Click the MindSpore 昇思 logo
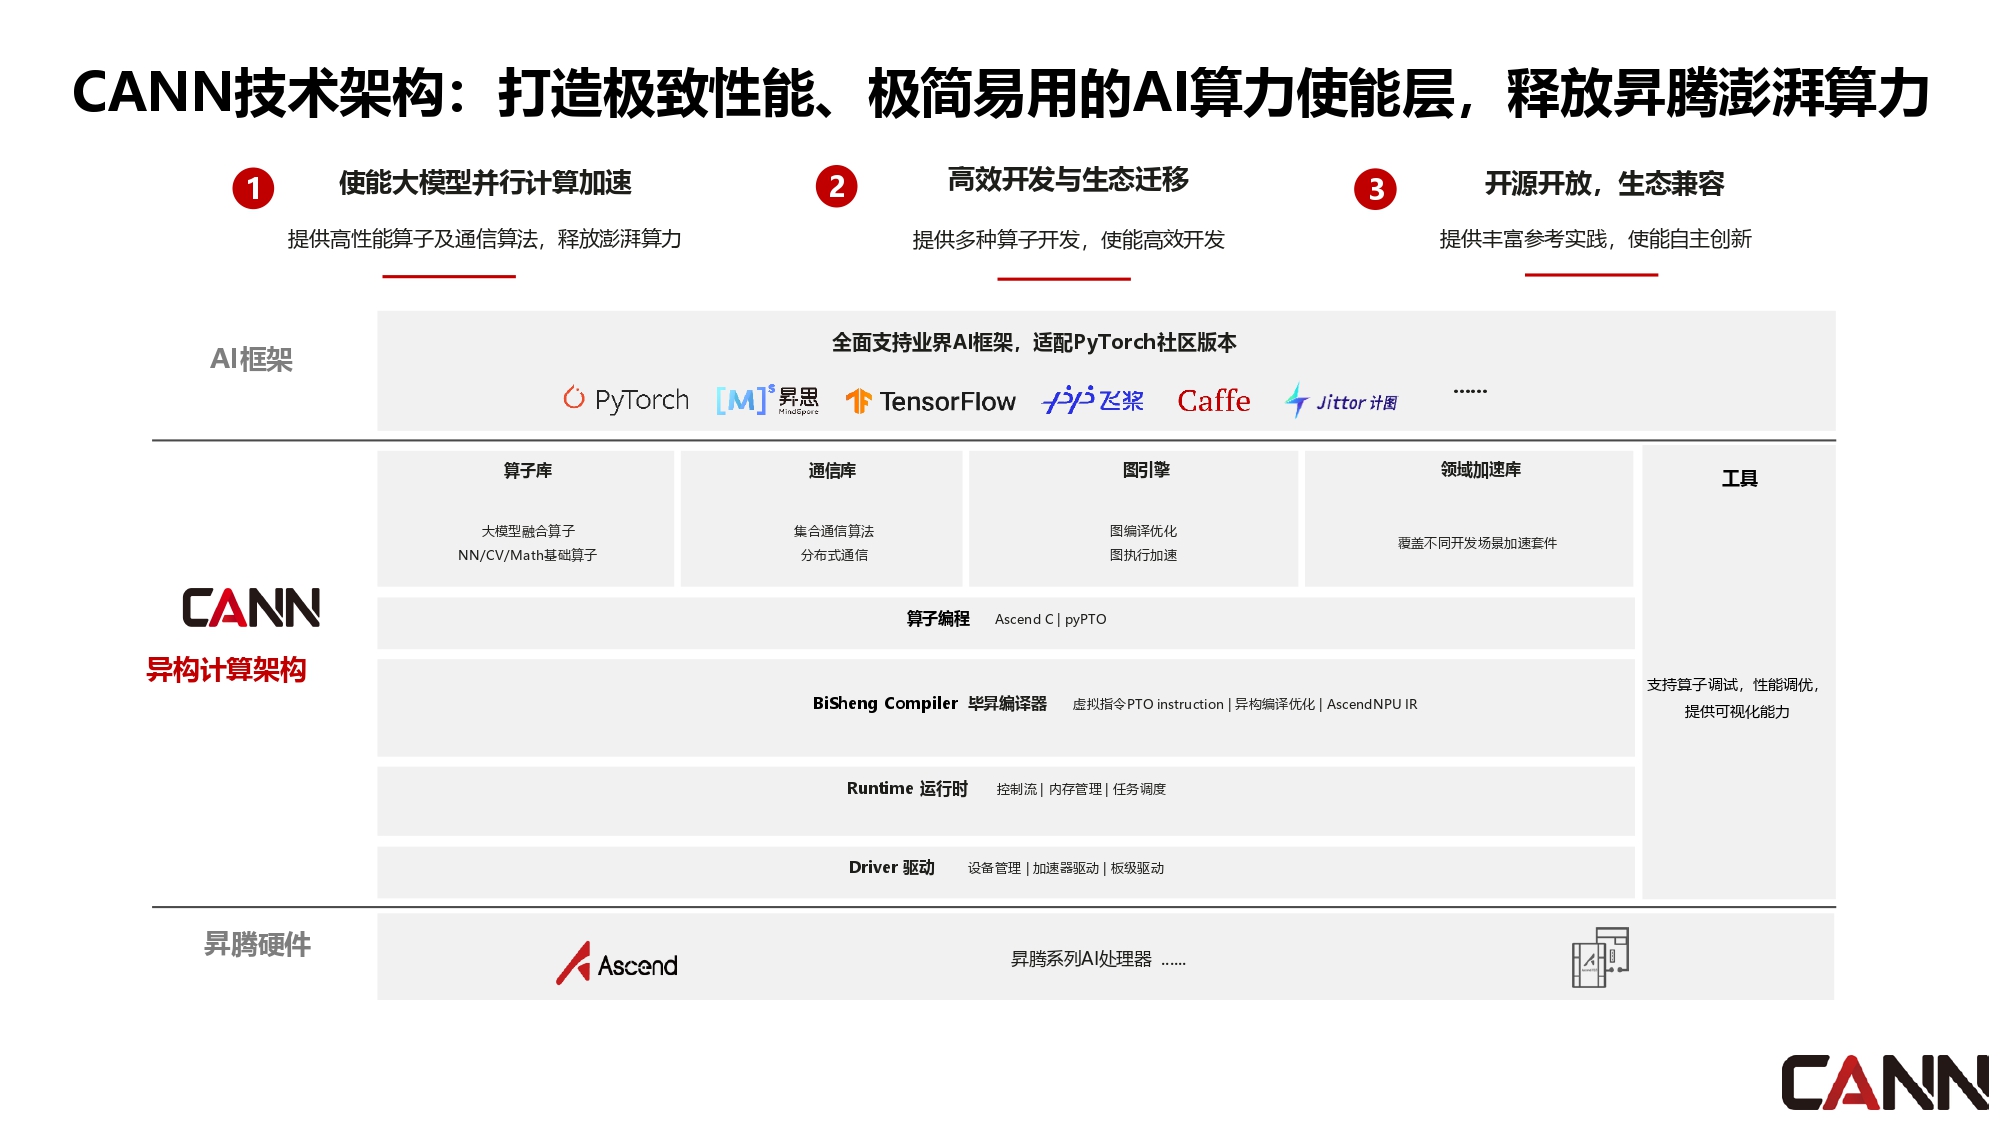This screenshot has height=1125, width=2000. [767, 400]
